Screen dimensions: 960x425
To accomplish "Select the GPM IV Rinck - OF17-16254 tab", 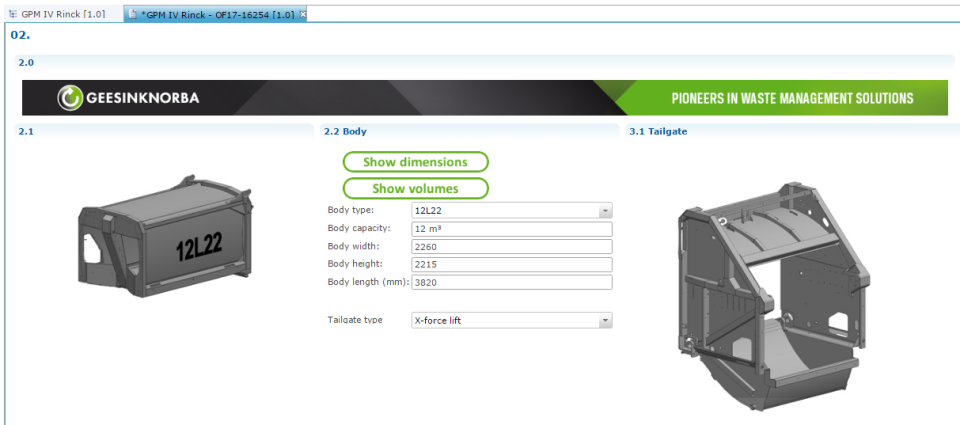I will click(x=214, y=14).
